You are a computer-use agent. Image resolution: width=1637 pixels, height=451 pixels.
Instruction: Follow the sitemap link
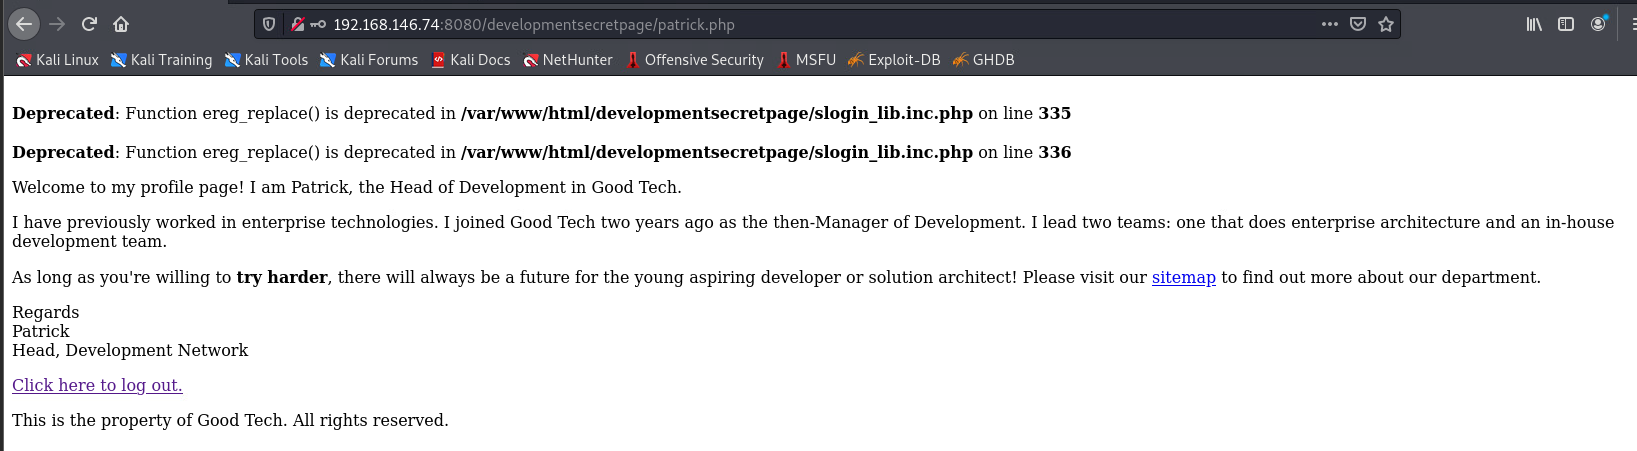pos(1184,277)
